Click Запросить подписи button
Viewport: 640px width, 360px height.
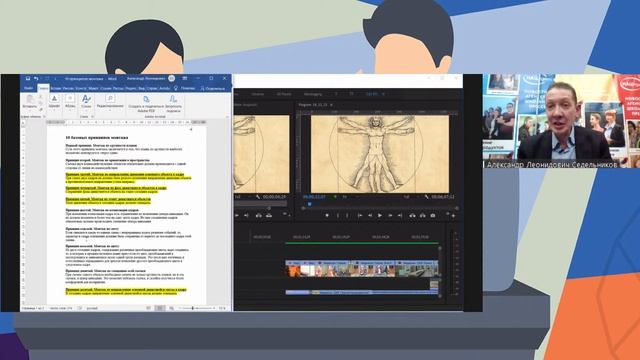(x=173, y=104)
